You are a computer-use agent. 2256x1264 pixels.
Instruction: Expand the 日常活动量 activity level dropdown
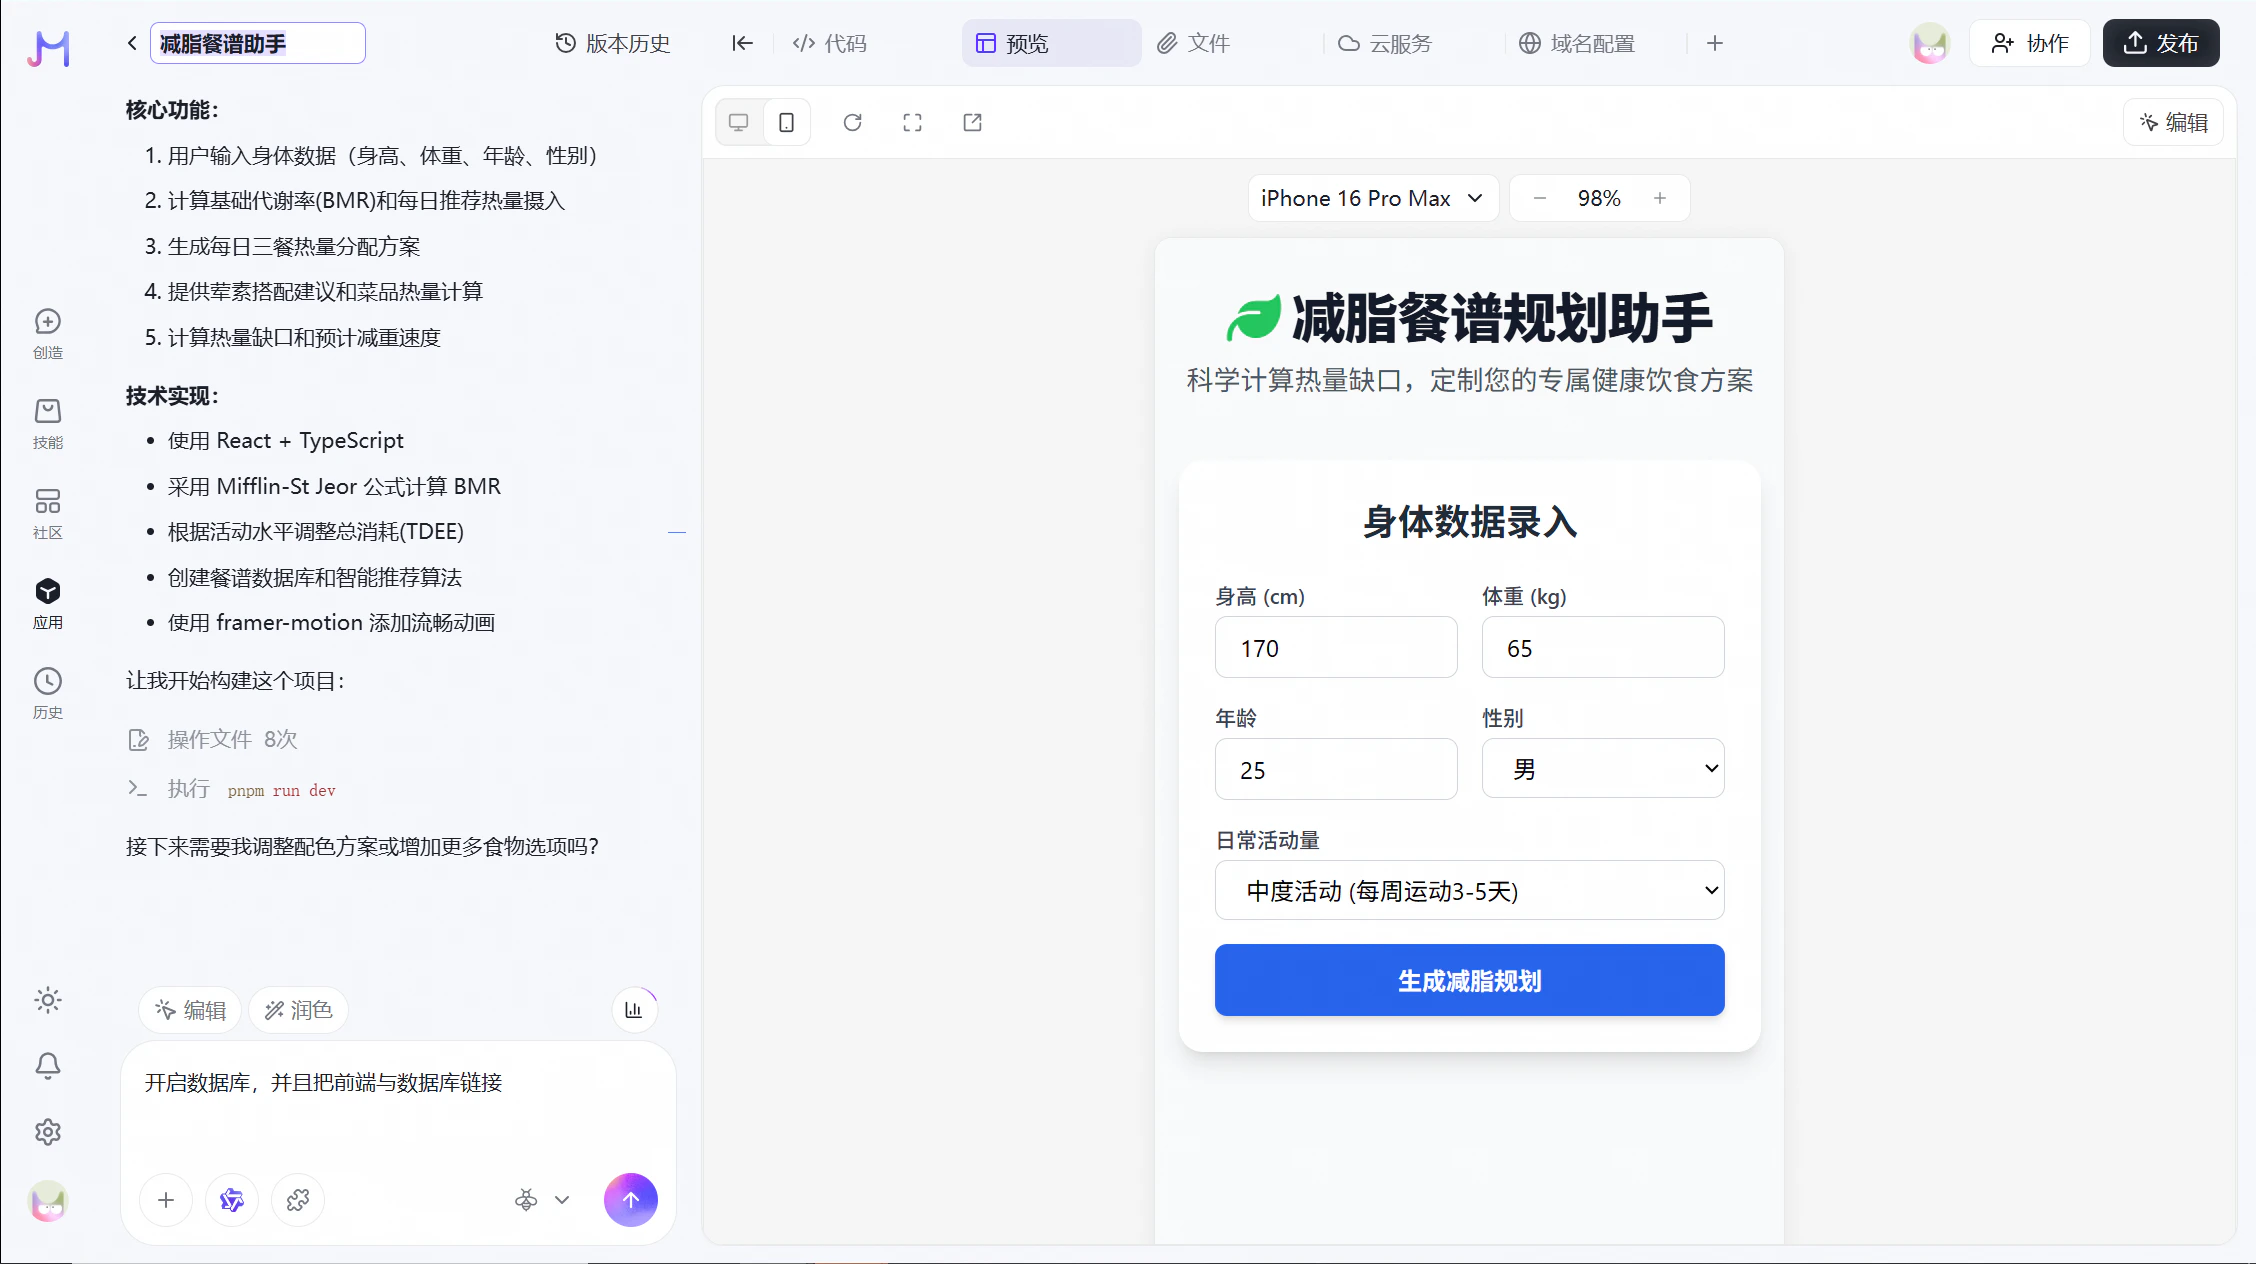(x=1469, y=890)
